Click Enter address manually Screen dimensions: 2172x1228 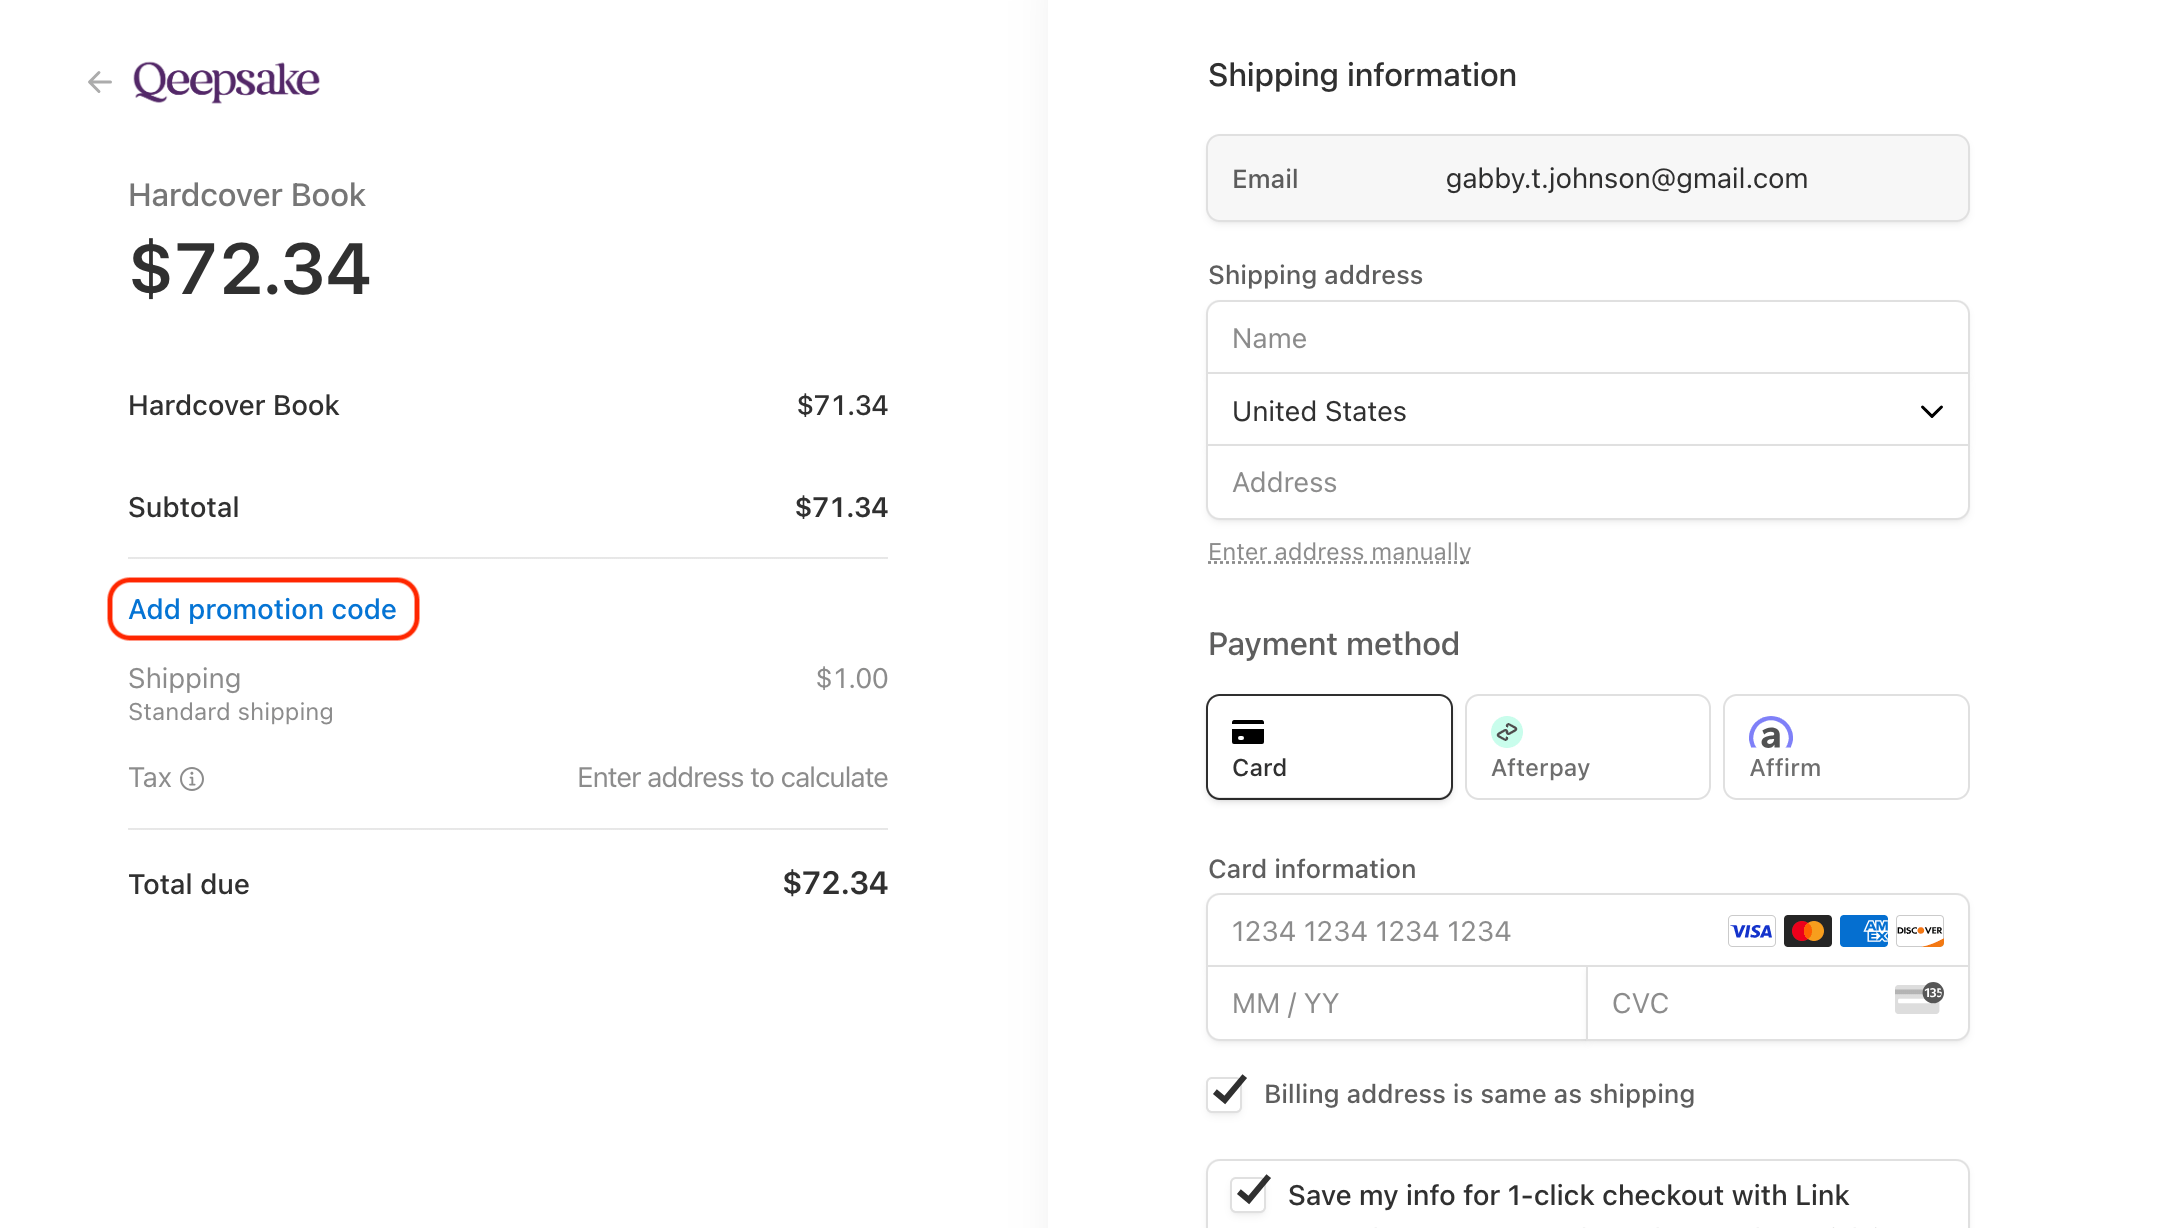click(1339, 551)
